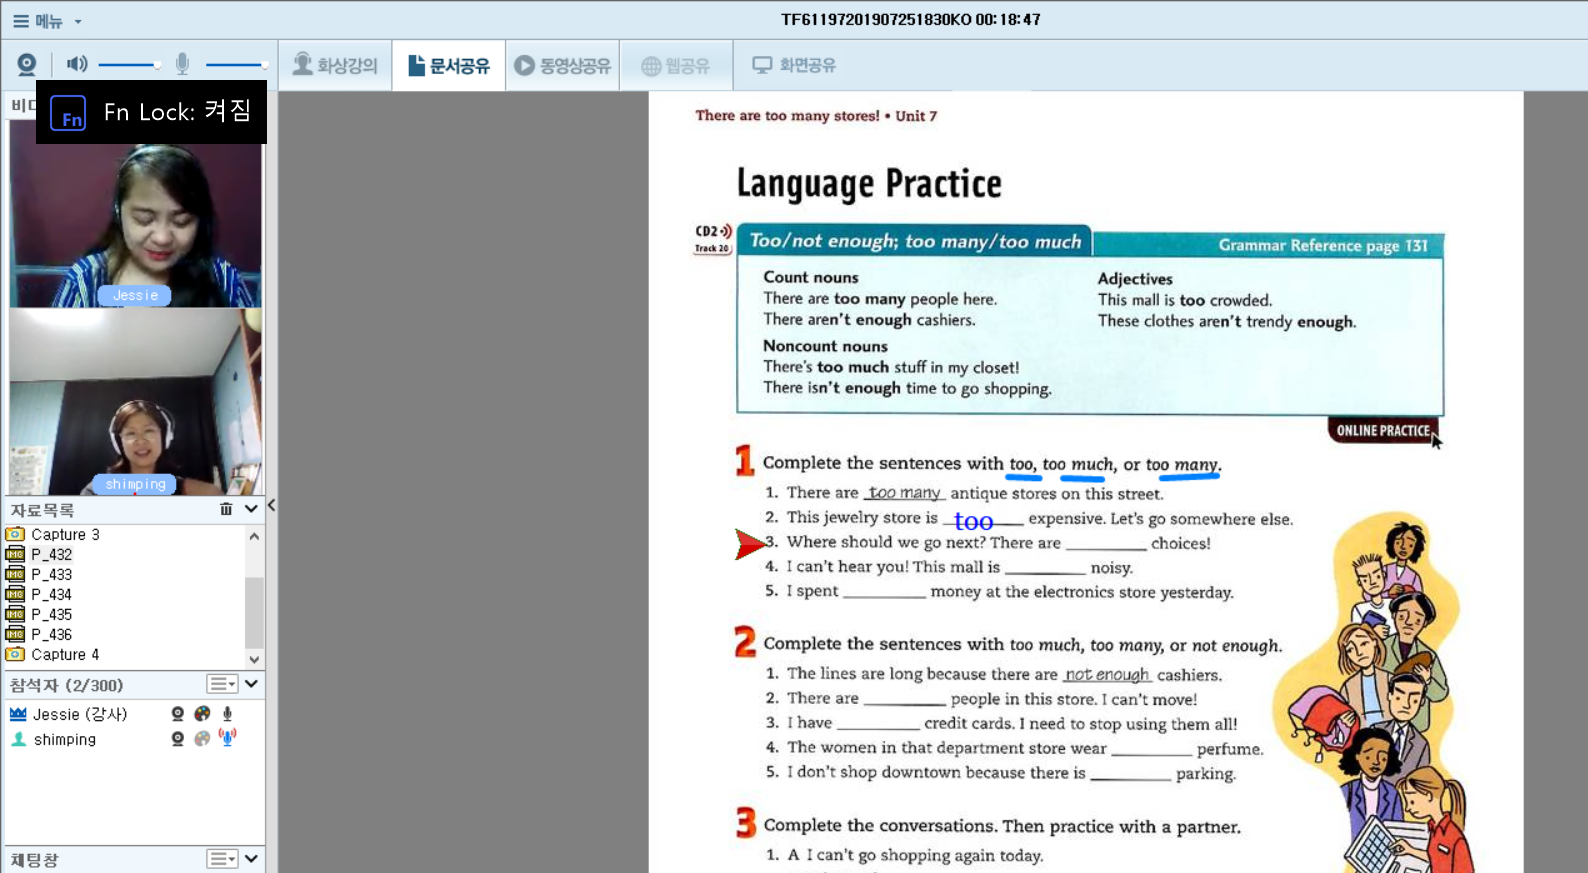Toggle shimping's microphone broadcast icon
This screenshot has height=873, width=1588.
[x=227, y=739]
